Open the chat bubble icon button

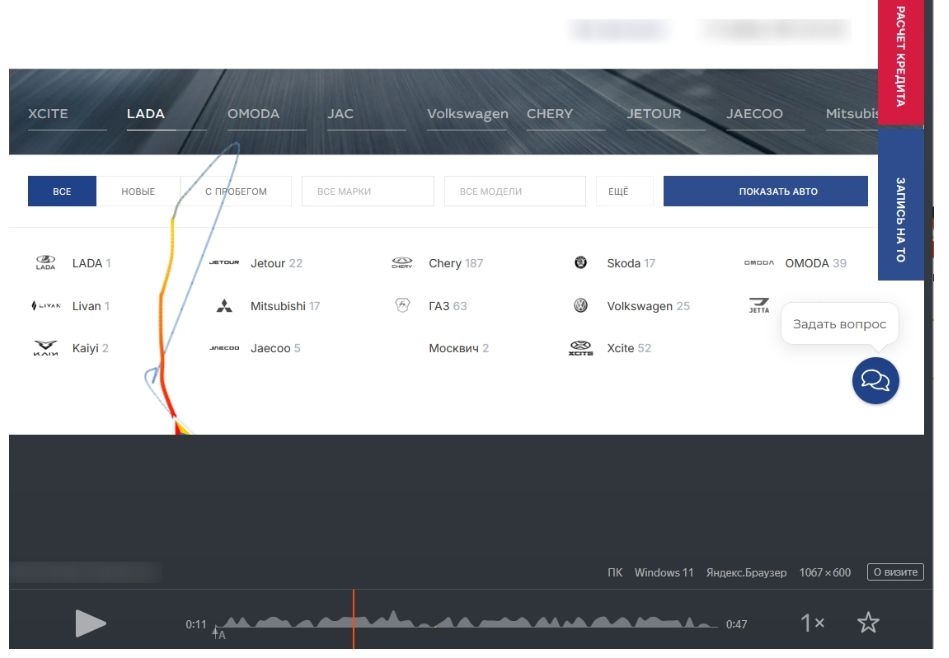pos(875,381)
